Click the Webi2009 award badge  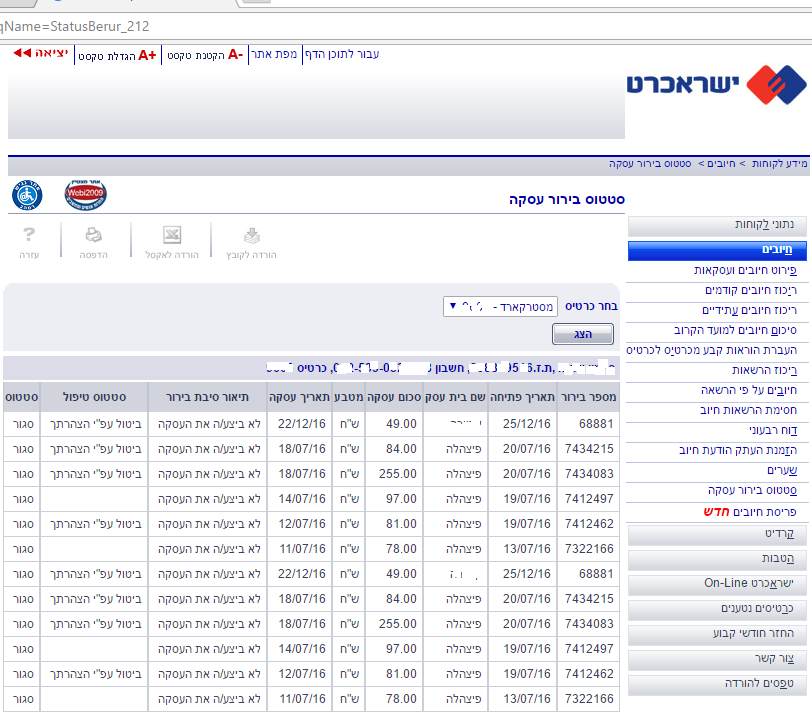(x=85, y=195)
